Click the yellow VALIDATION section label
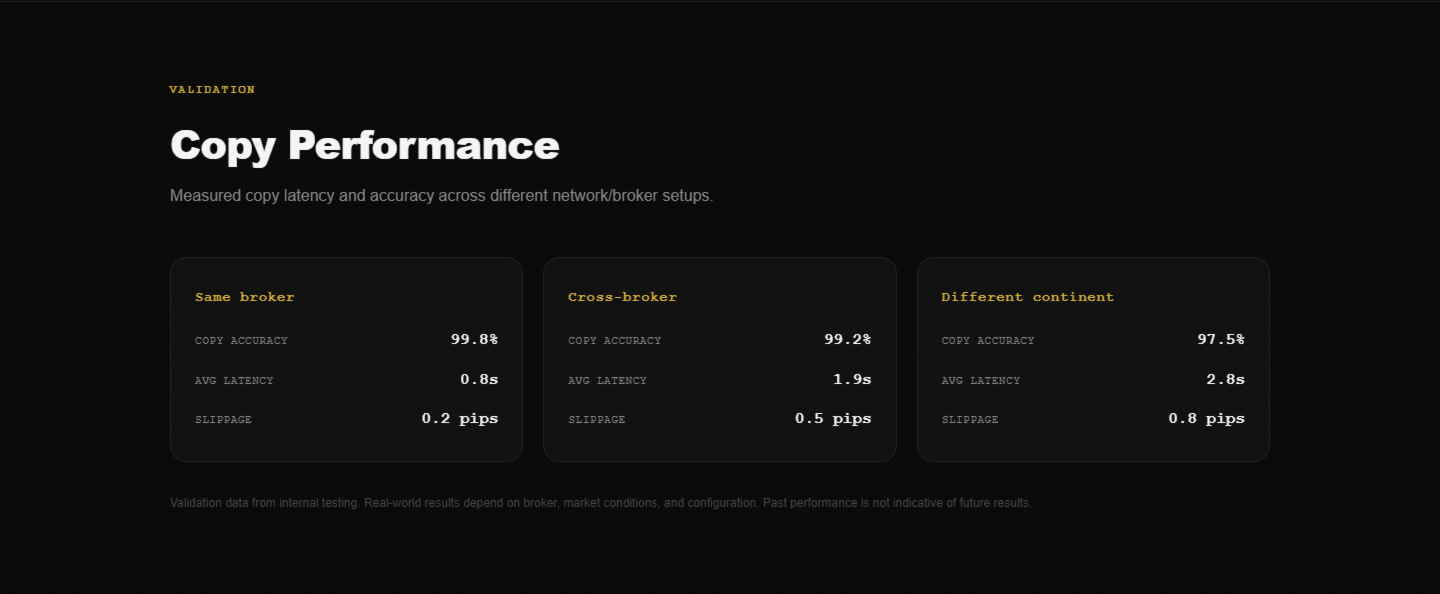Screen dimensions: 1440x594 (212, 90)
